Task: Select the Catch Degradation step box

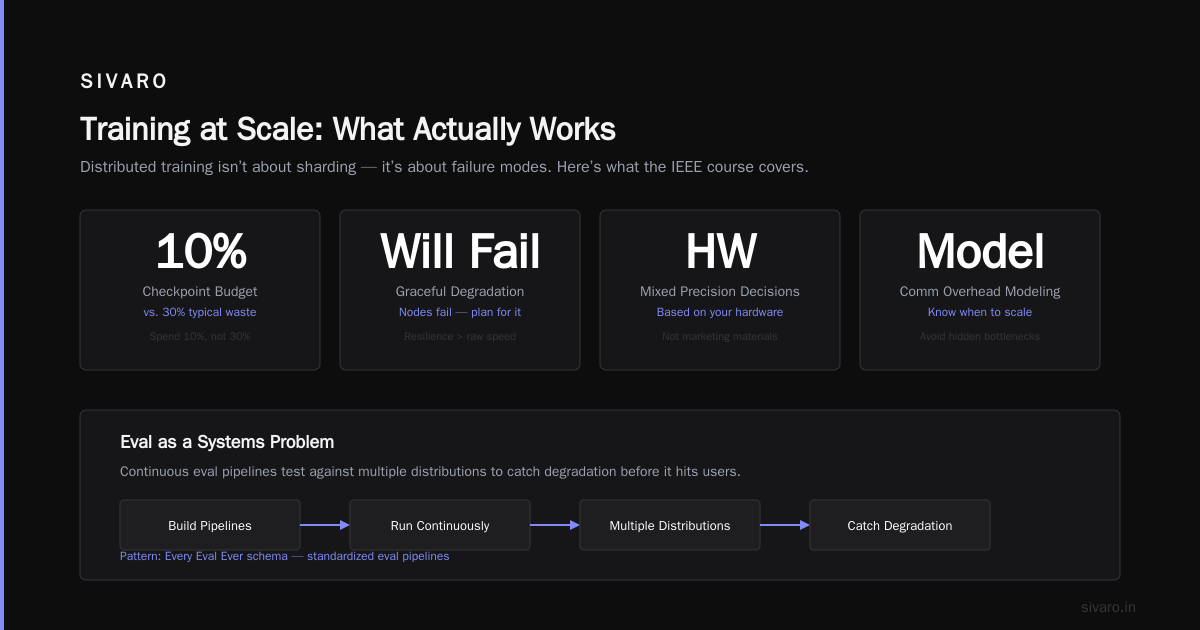Action: (900, 525)
